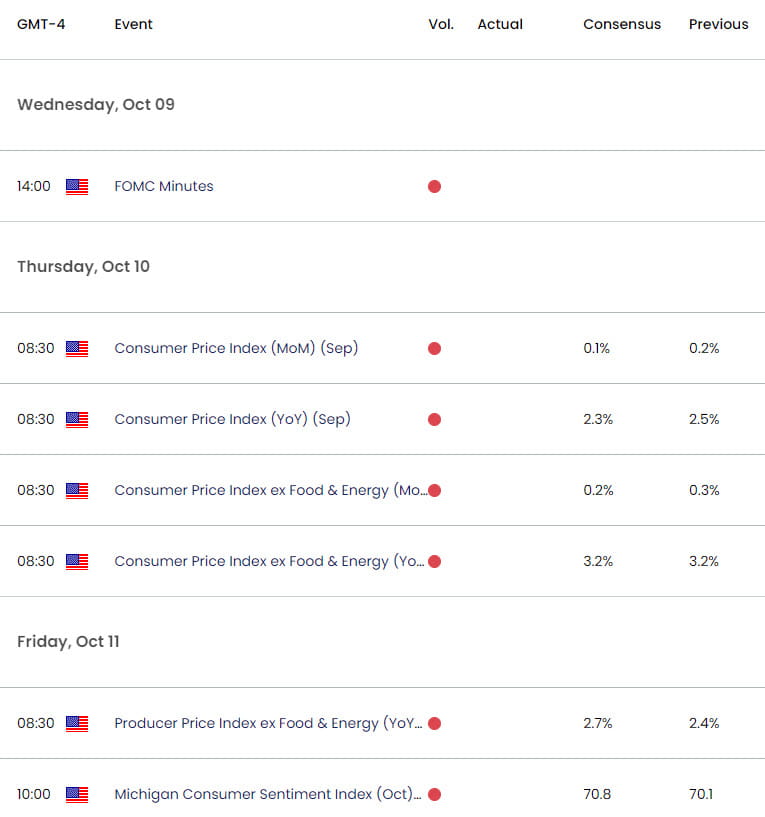Collapse the Thursday, Oct 10 section
The image size is (765, 817).
pos(83,266)
